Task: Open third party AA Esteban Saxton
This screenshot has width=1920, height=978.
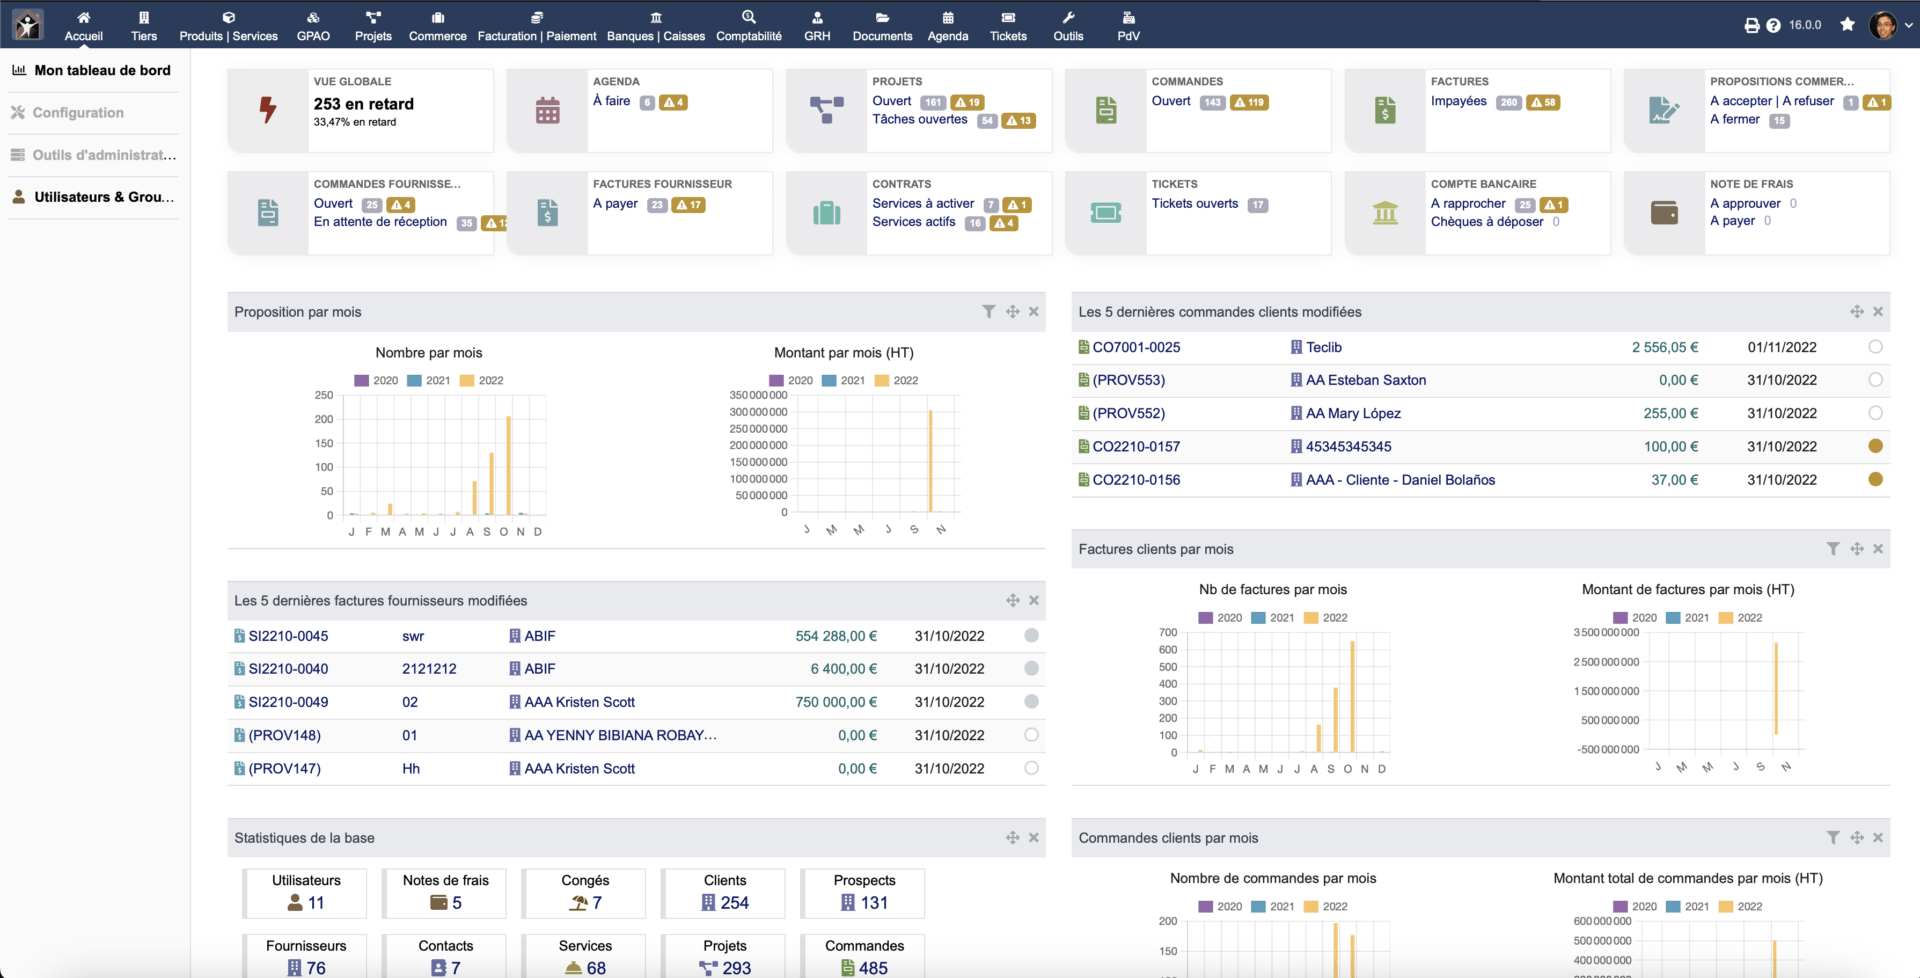Action: coord(1366,380)
